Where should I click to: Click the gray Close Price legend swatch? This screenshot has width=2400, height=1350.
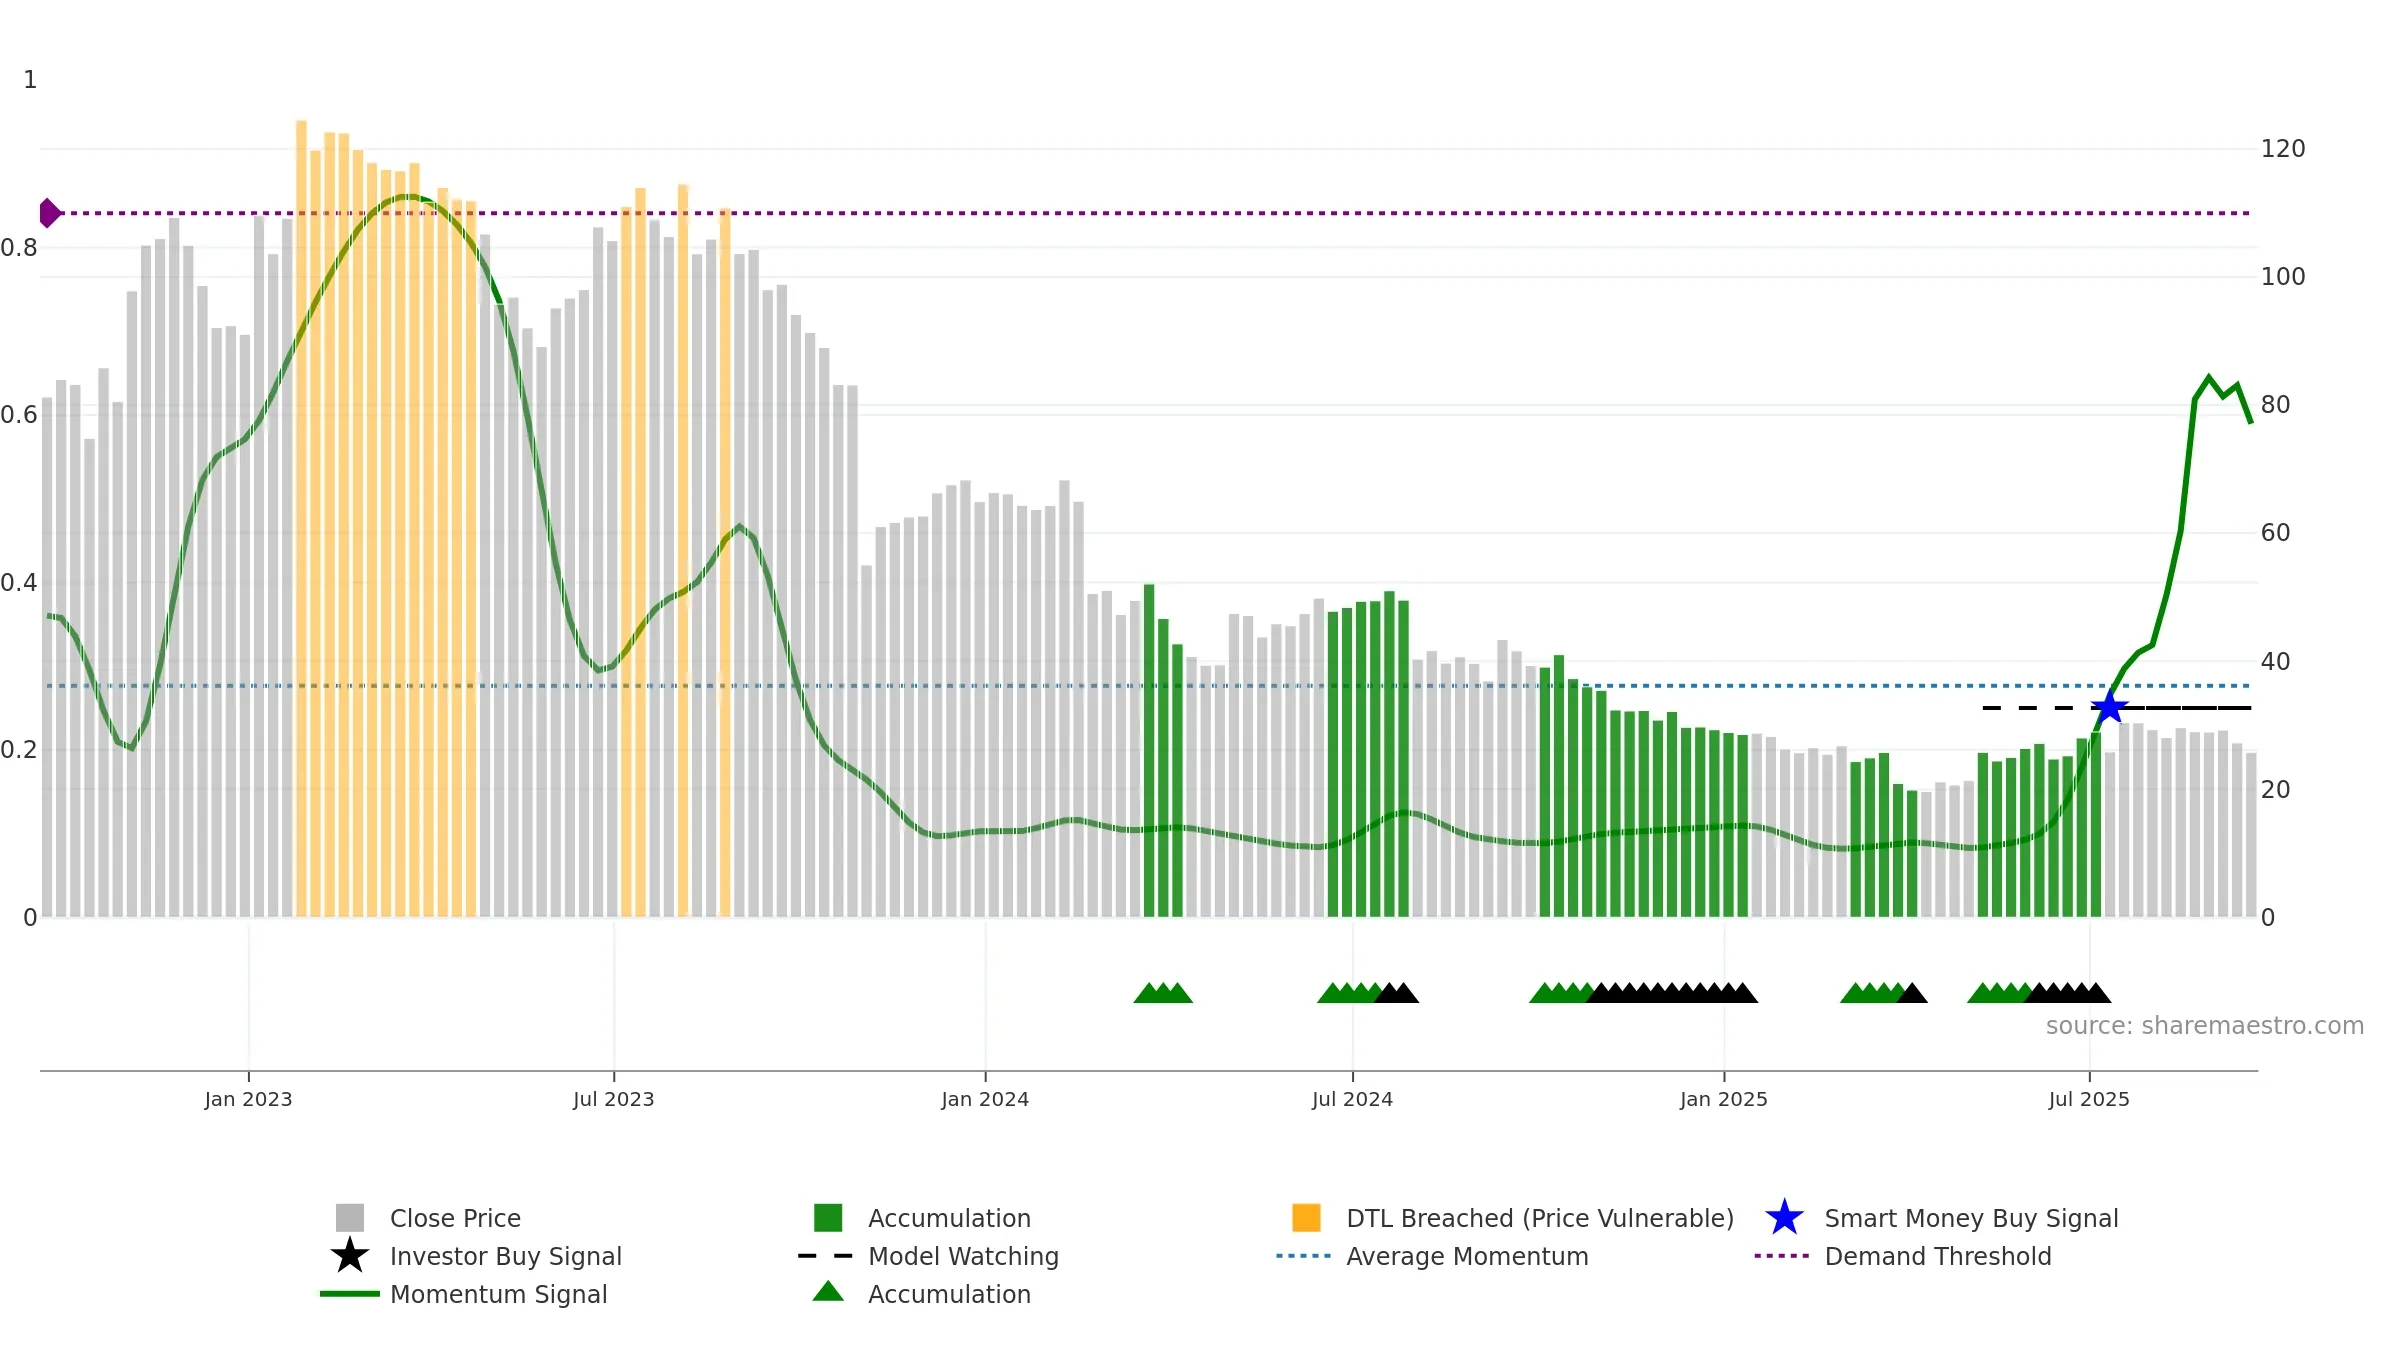coord(350,1218)
